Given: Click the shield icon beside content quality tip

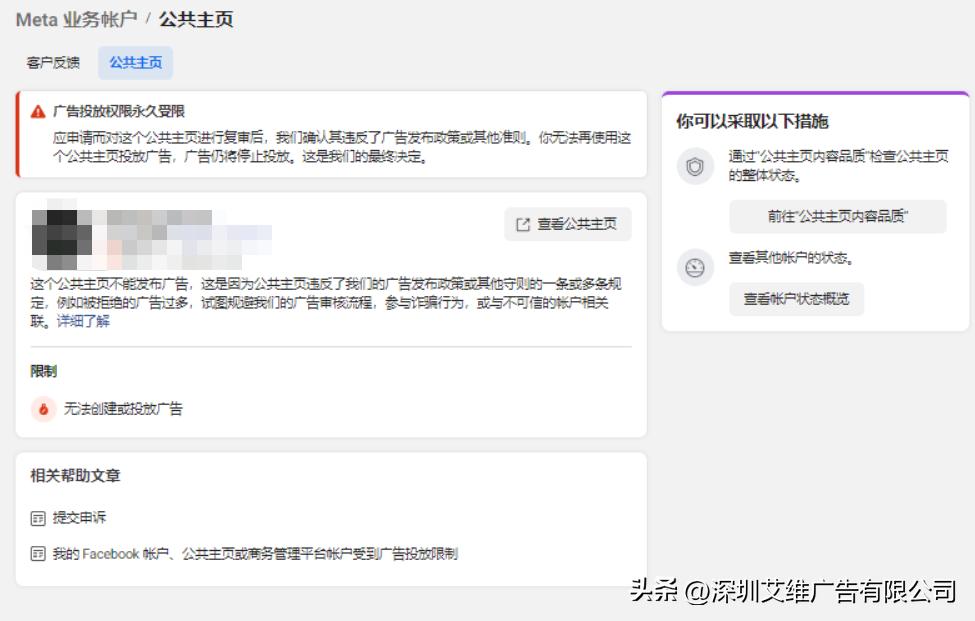Looking at the screenshot, I should pyautogui.click(x=695, y=166).
